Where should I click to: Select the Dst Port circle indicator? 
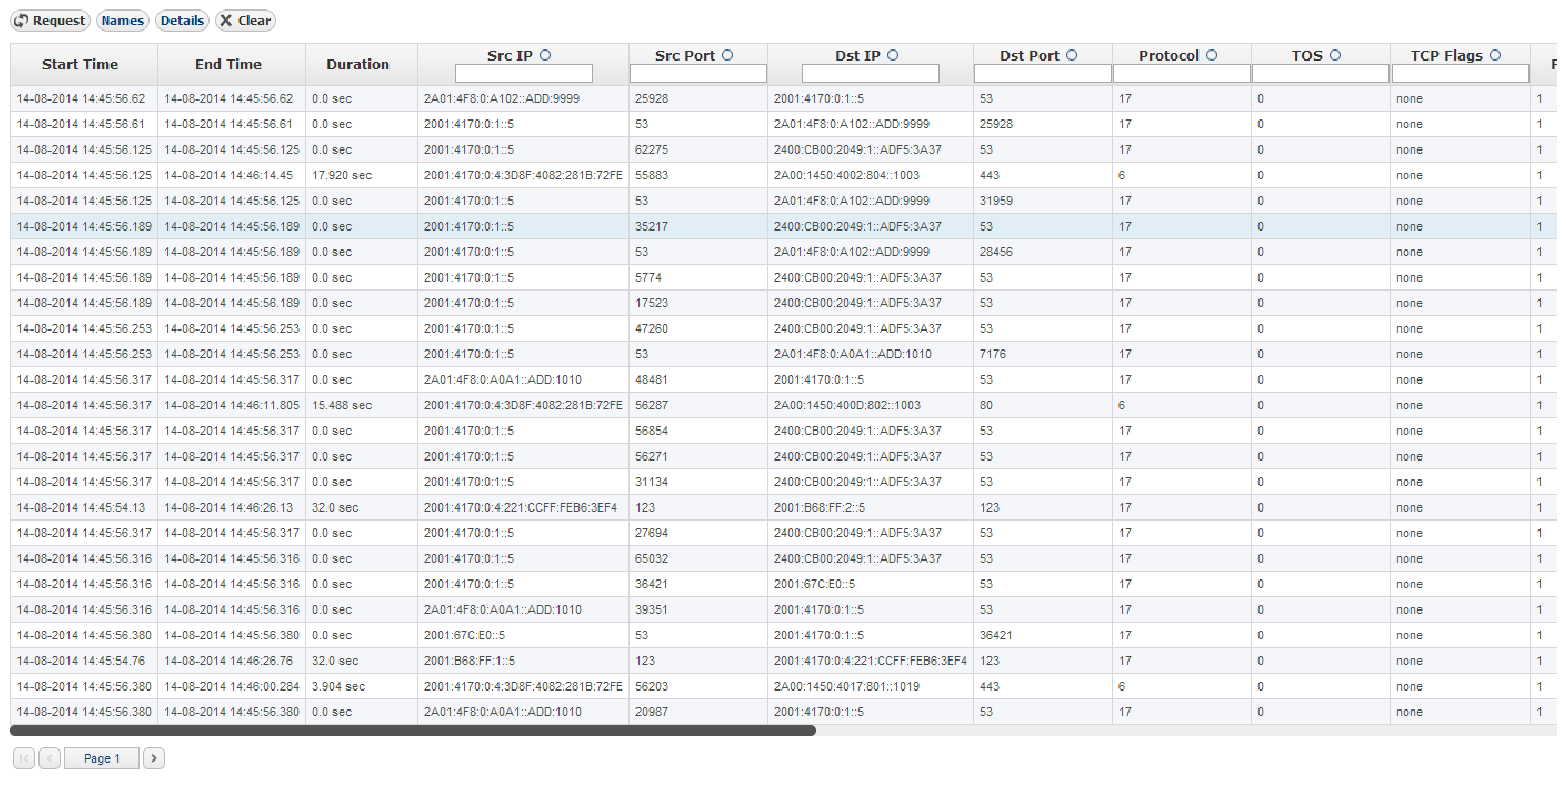tap(1072, 56)
